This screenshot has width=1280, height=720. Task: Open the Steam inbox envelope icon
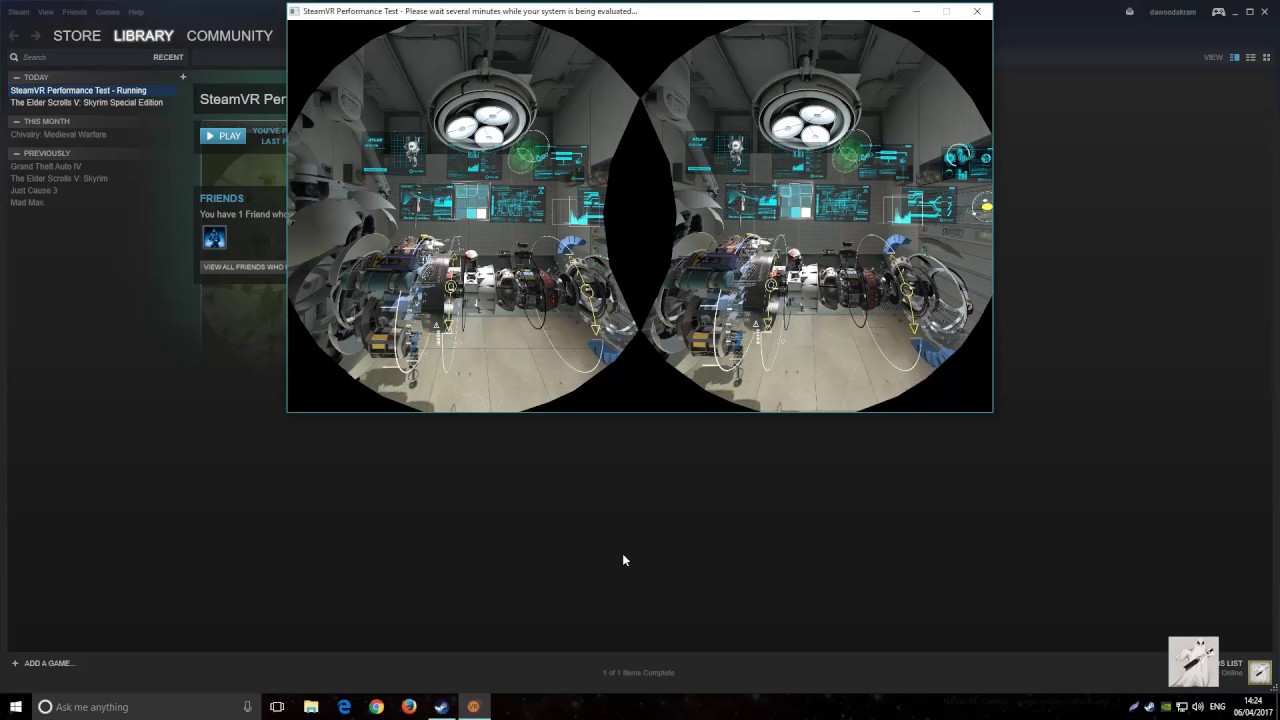pos(1130,12)
